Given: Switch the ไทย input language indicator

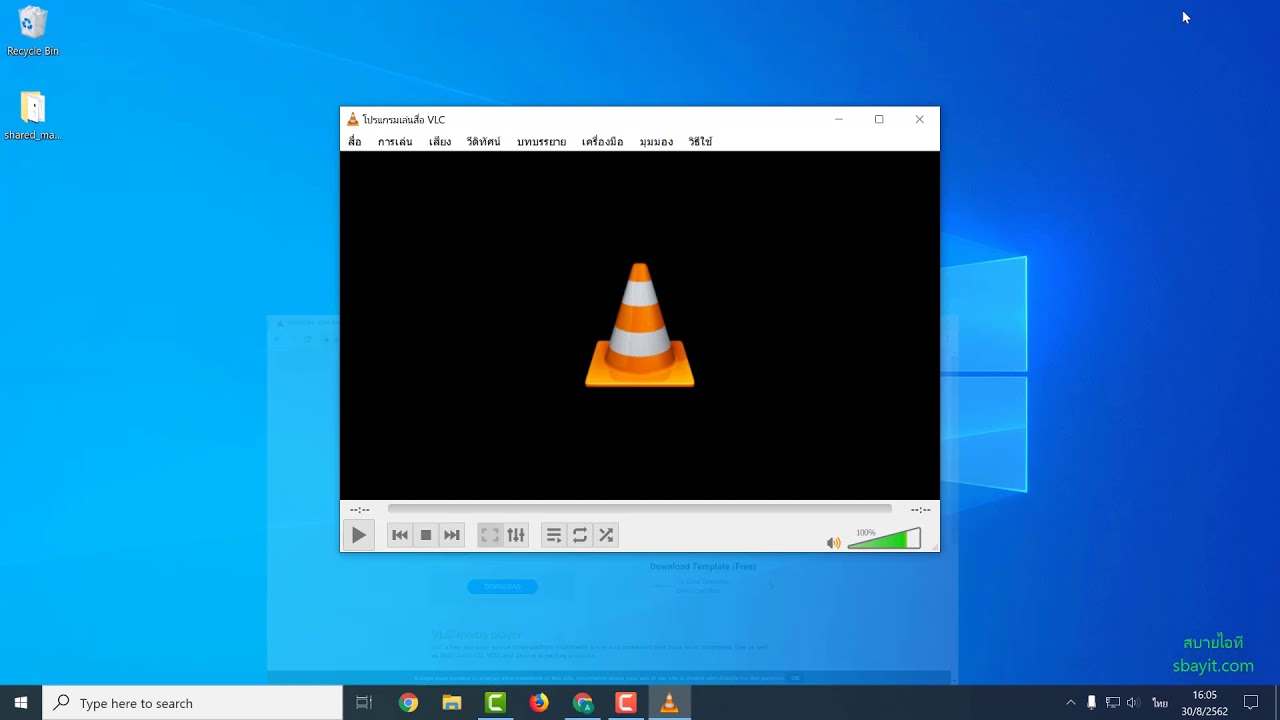Looking at the screenshot, I should coord(1160,703).
